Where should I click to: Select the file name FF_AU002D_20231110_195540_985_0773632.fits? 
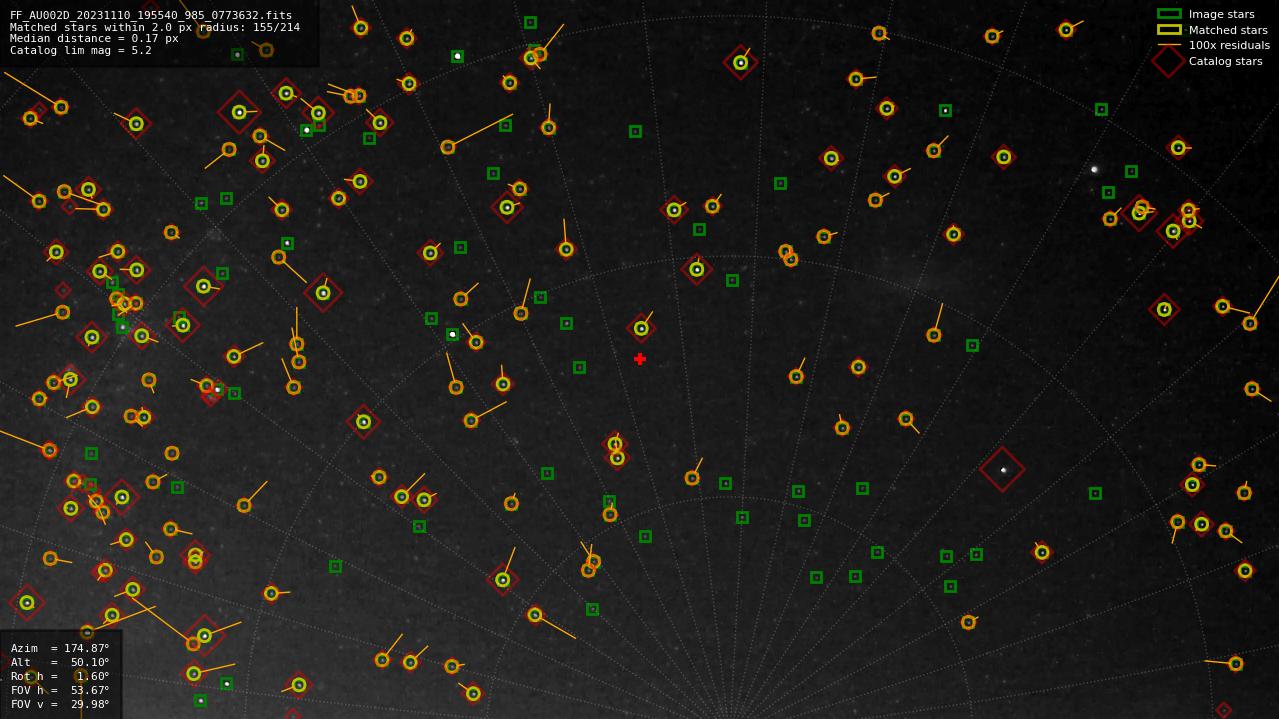point(151,15)
